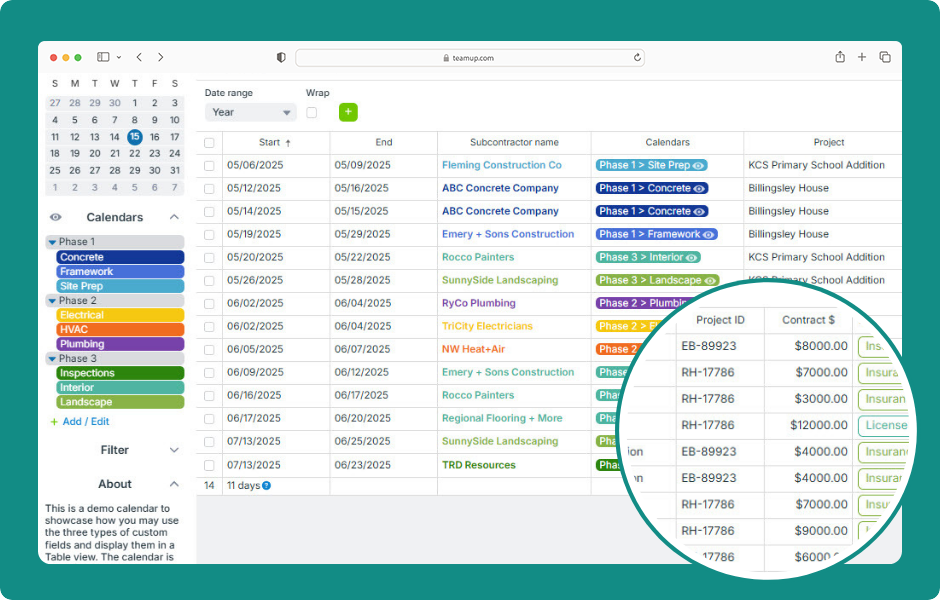Expand the Filter section chevron
The image size is (940, 600).
174,451
